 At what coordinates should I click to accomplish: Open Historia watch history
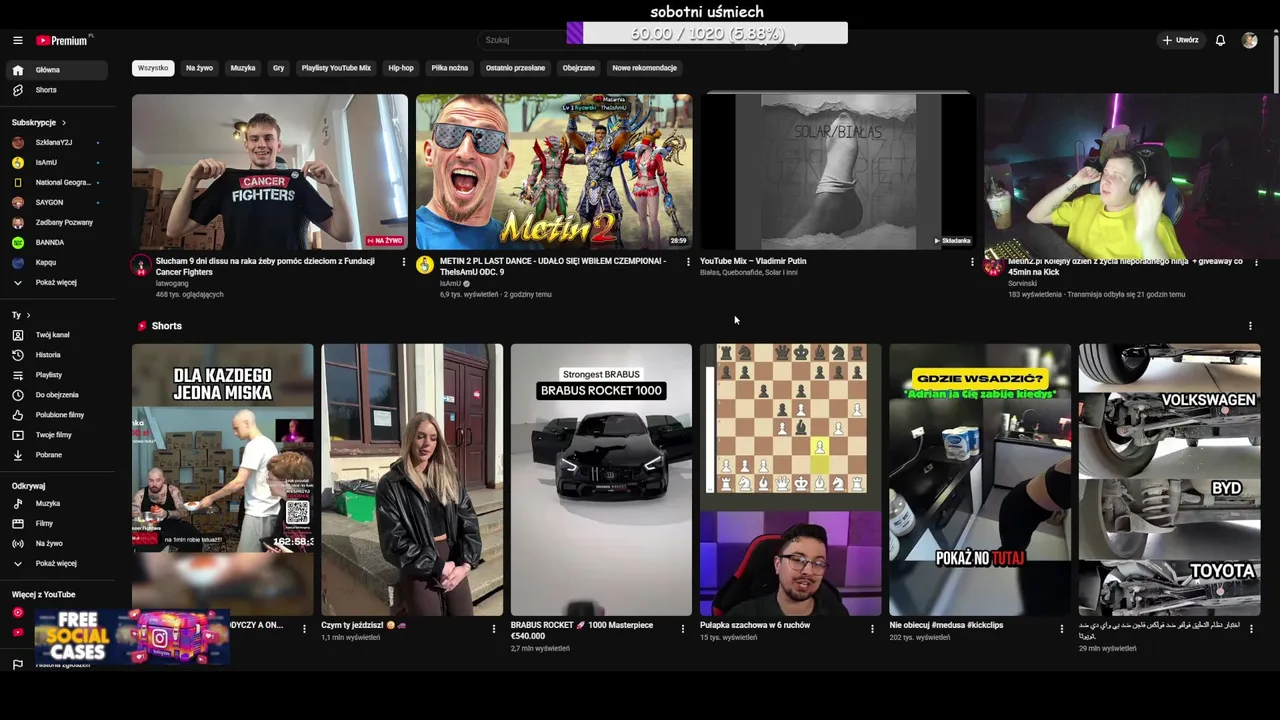[x=55, y=355]
